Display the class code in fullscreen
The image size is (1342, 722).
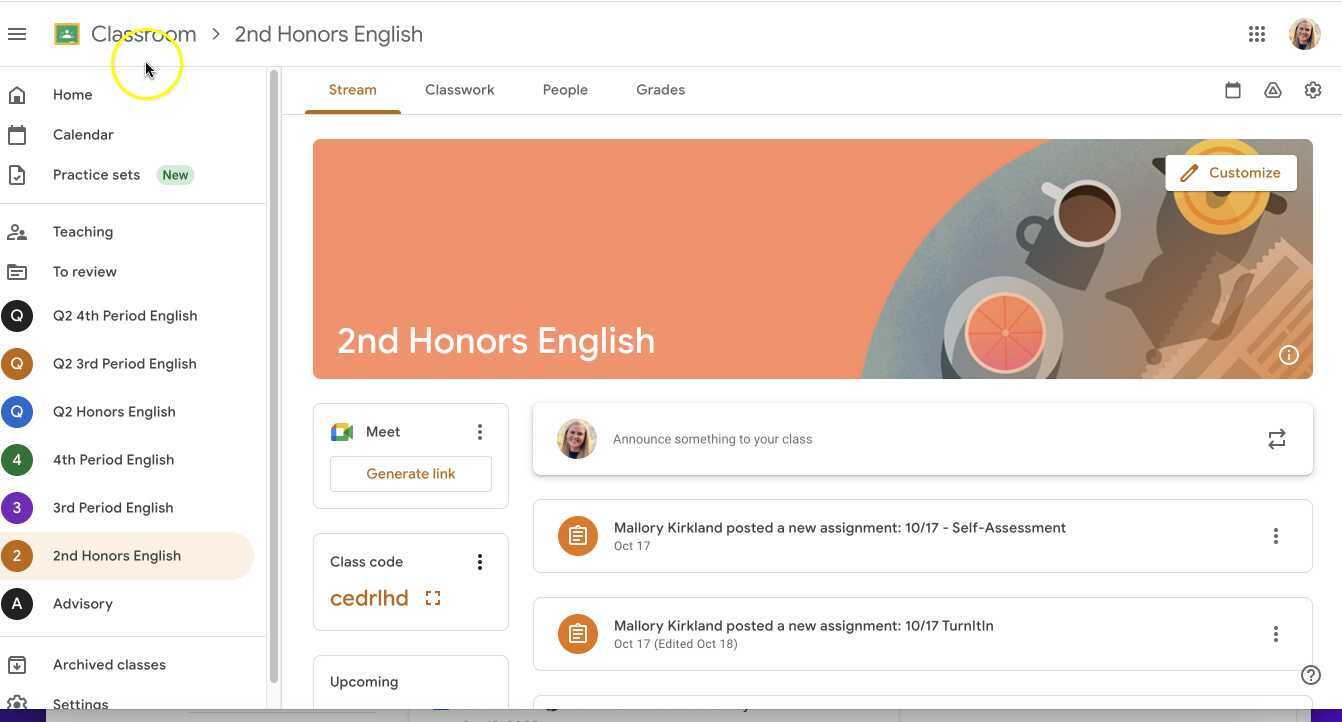pos(432,597)
